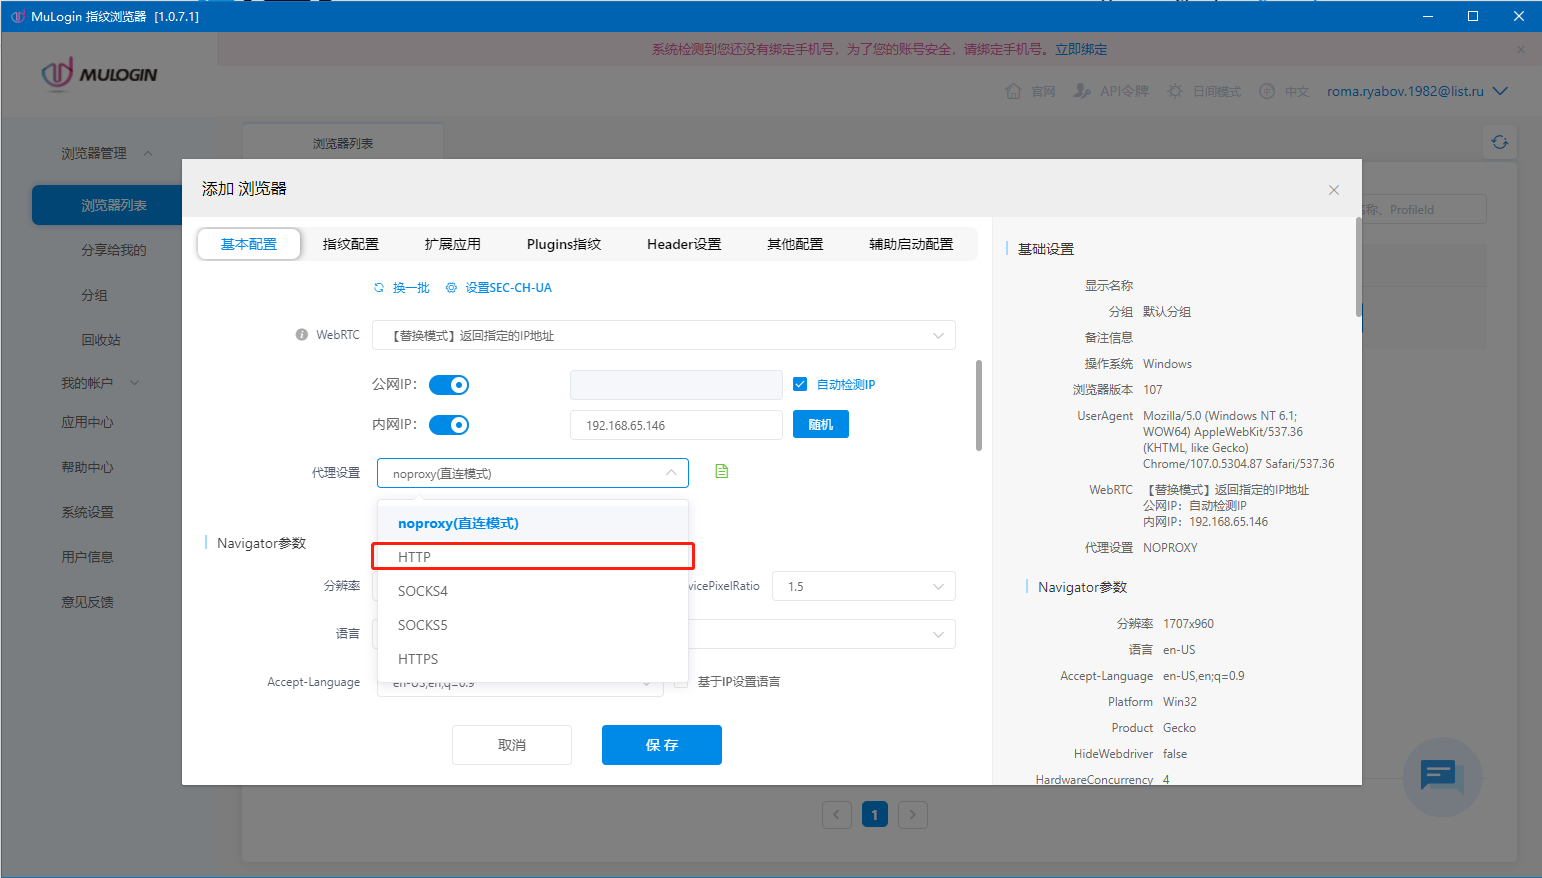The image size is (1542, 878).
Task: Switch to 基本配置 tab
Action: 249,244
